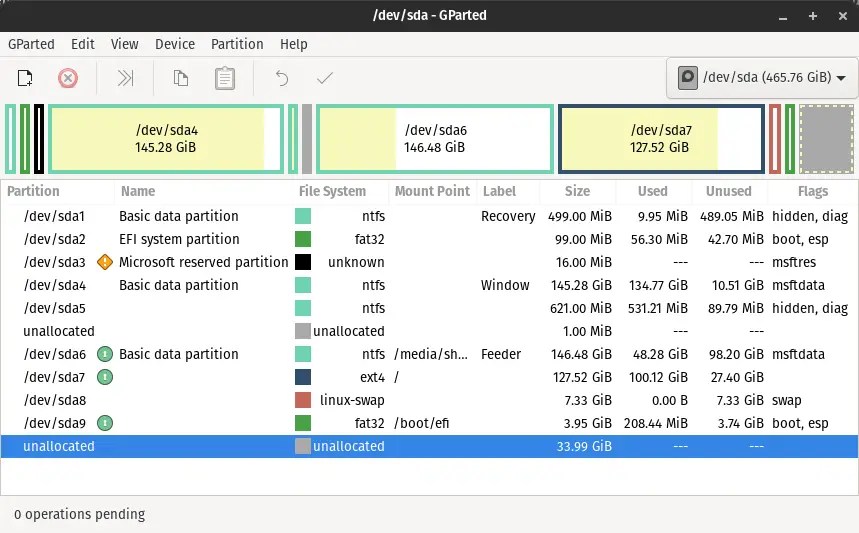The image size is (859, 533).
Task: Select black sda3 block in disk map
Action: (39, 139)
